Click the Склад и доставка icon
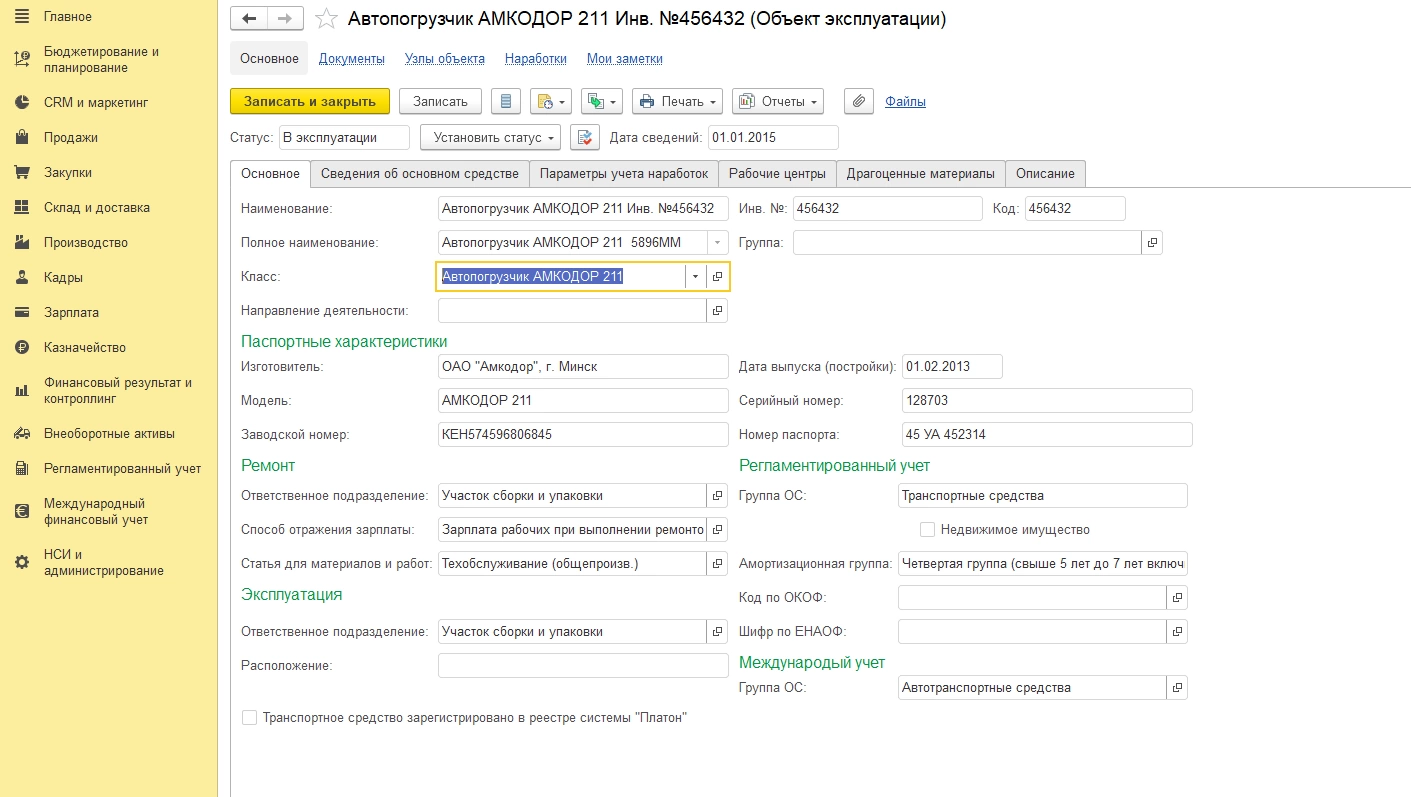 point(22,207)
